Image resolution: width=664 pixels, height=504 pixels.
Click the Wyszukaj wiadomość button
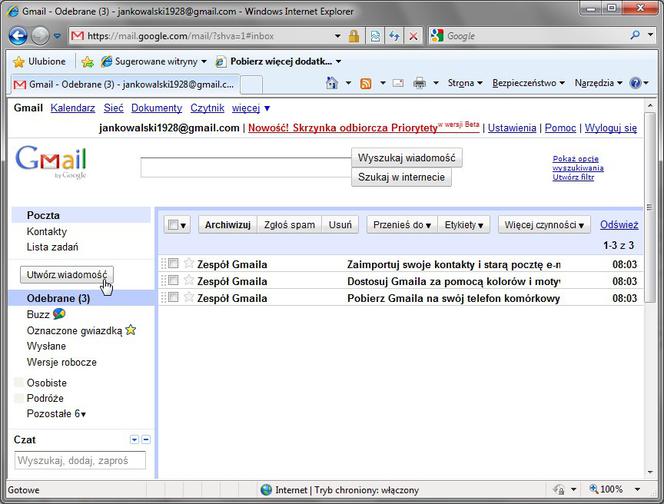[x=407, y=158]
